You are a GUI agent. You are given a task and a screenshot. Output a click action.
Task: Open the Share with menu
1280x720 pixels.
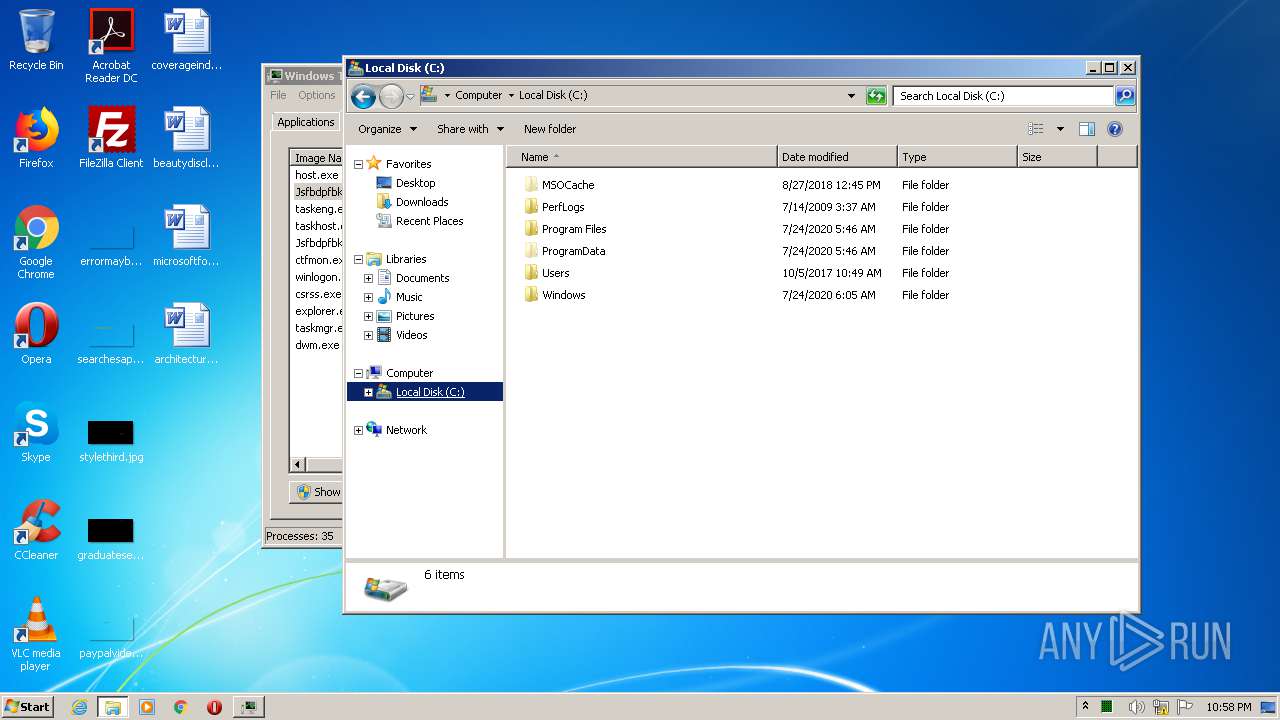point(470,129)
